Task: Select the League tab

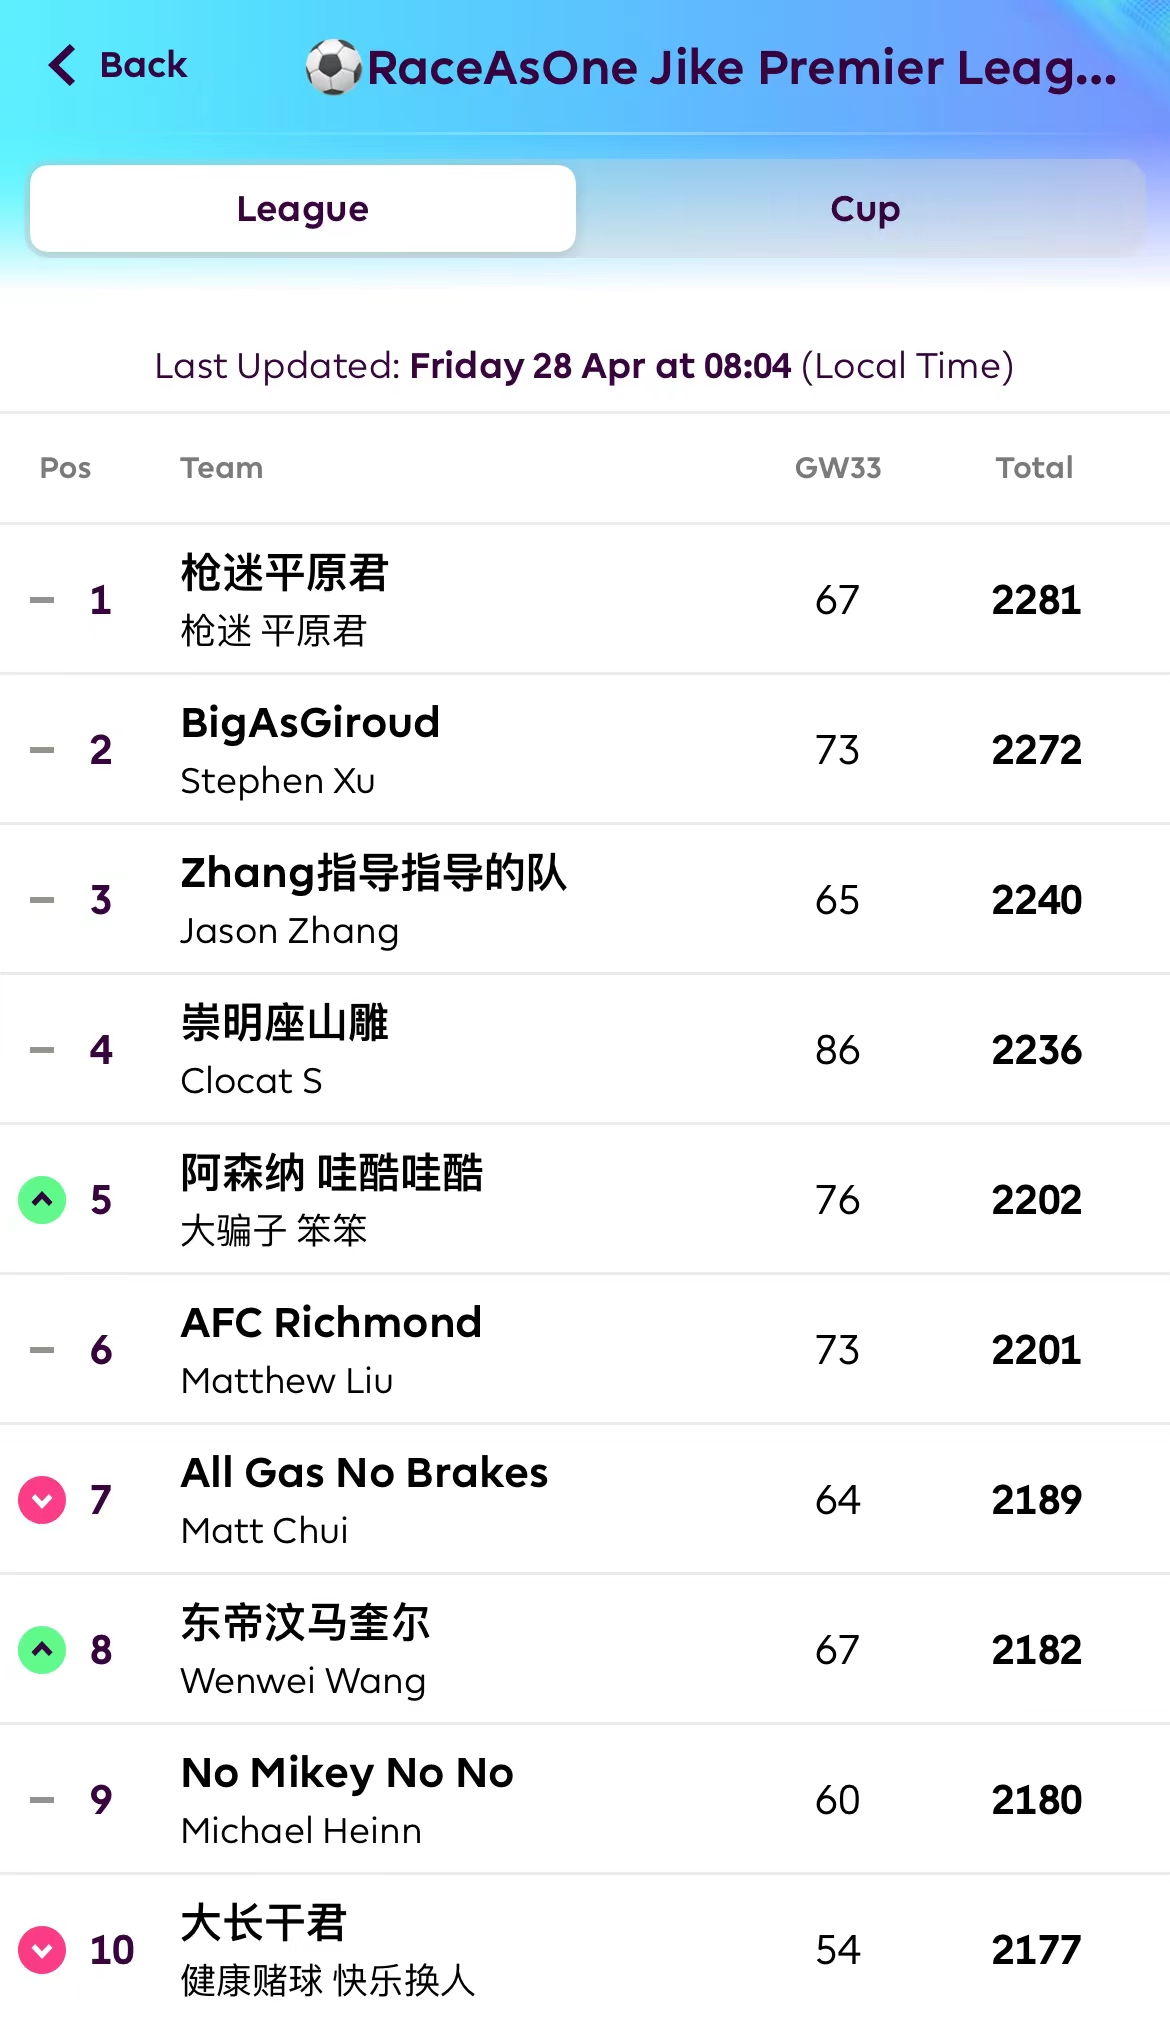Action: (303, 209)
